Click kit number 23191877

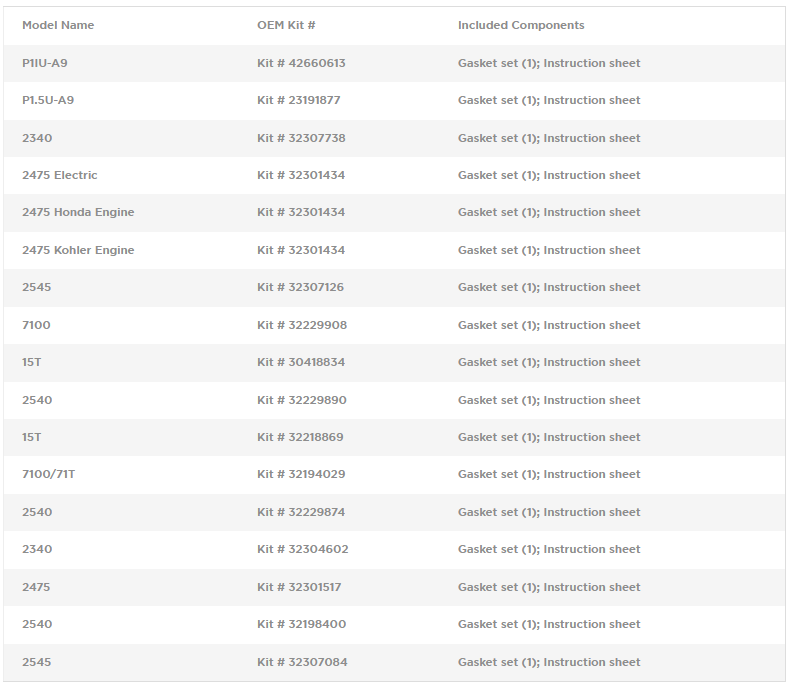[301, 100]
